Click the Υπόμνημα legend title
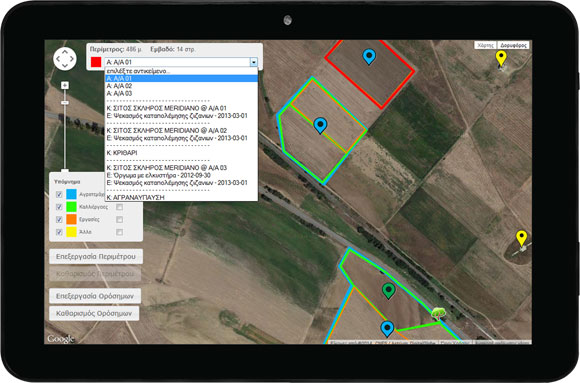 [x=67, y=182]
